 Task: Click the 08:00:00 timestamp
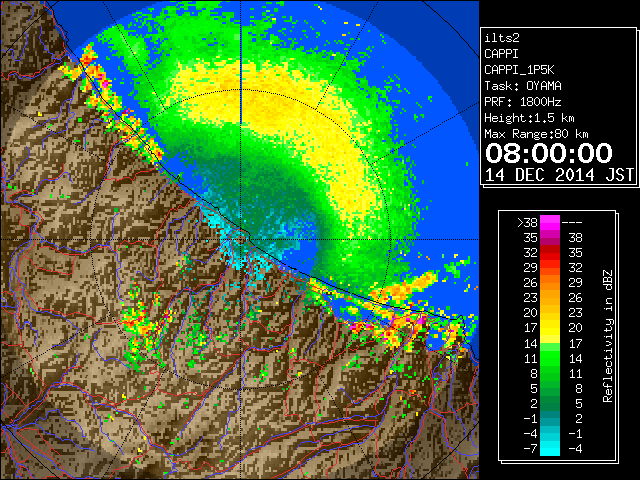coord(549,153)
